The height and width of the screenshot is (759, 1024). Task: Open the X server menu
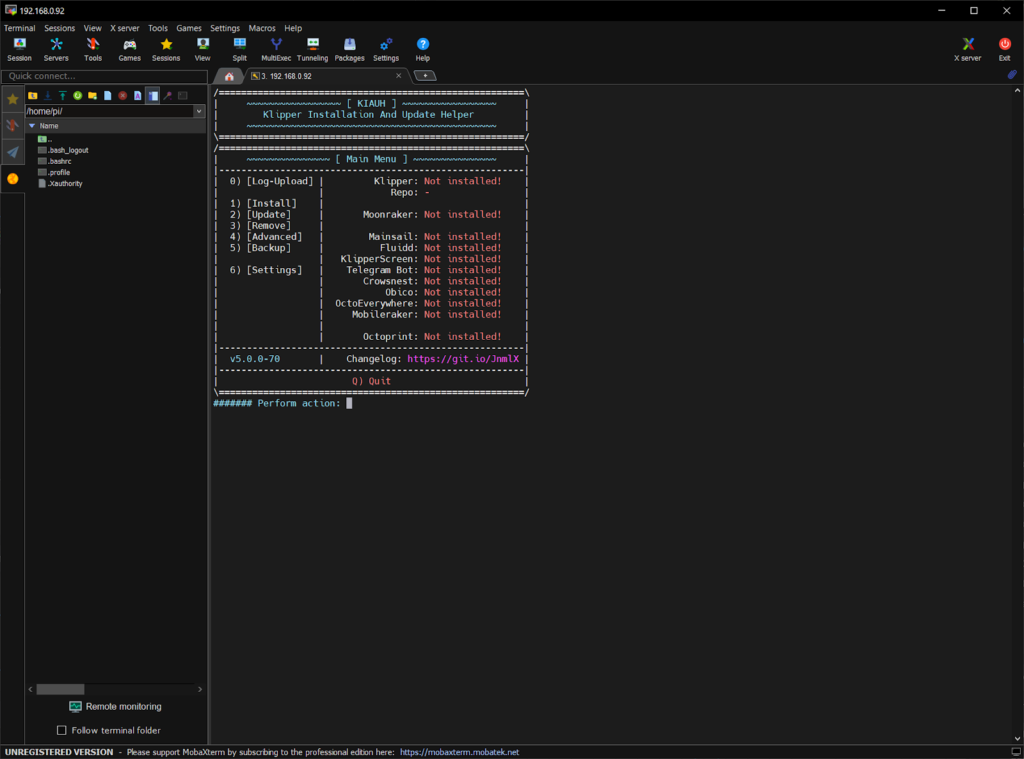(x=124, y=28)
